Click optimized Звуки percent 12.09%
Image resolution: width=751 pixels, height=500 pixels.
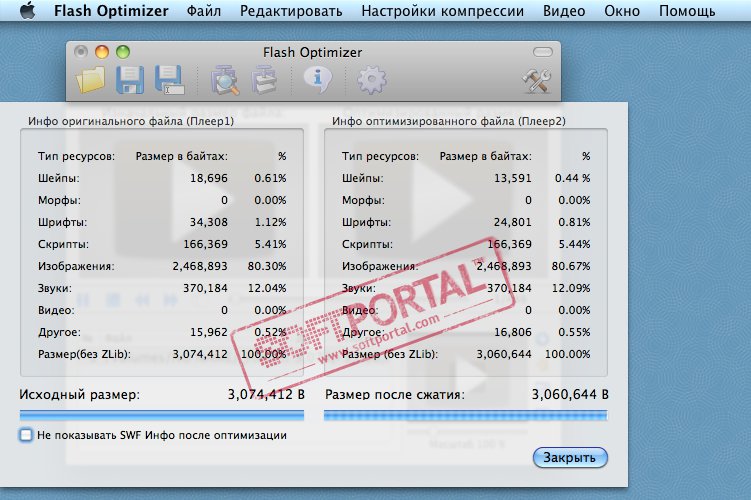tap(571, 288)
